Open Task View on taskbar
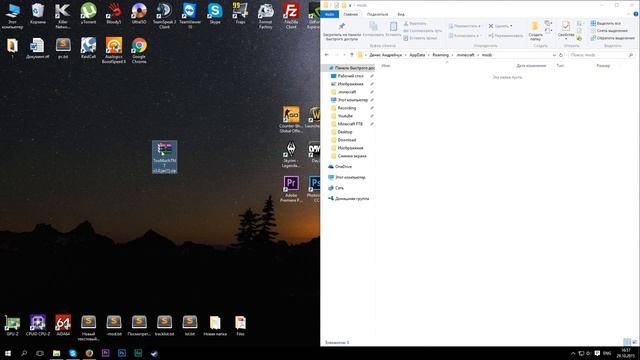The image size is (640, 360). (x=40, y=353)
